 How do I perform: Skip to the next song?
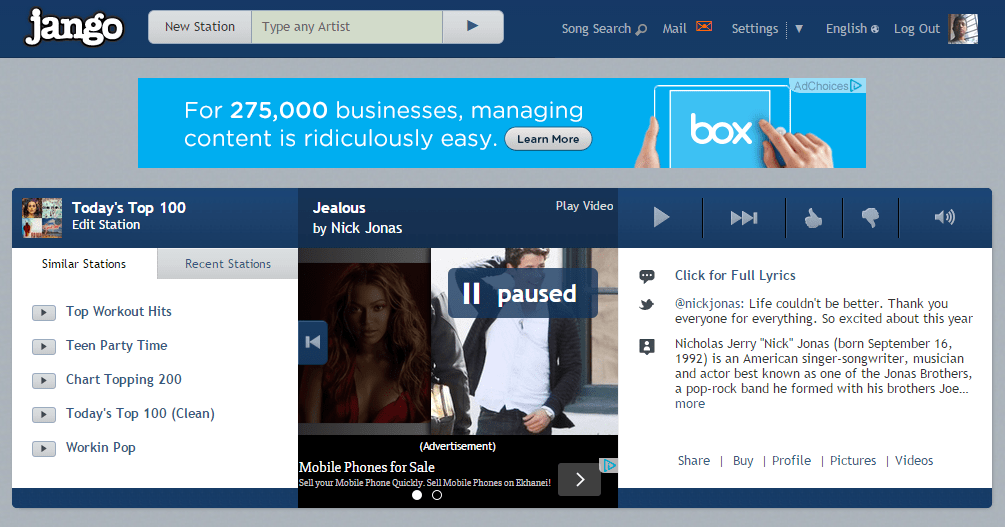coord(743,218)
